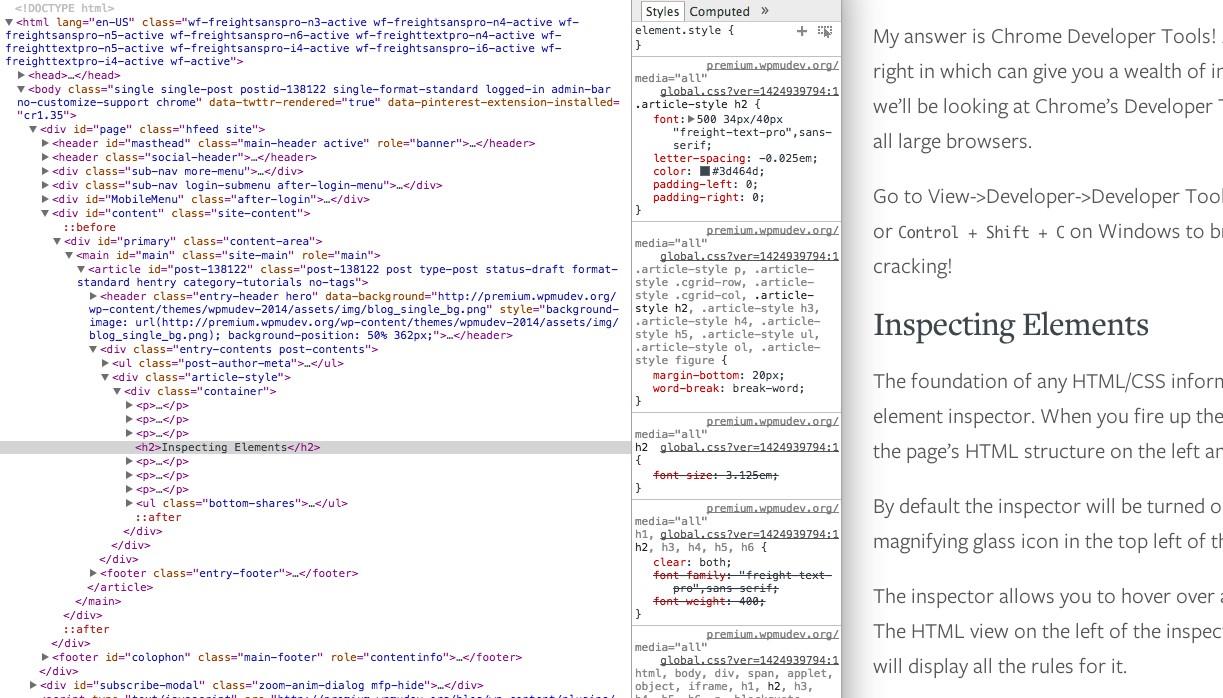Expand the sub-nav more-menu div
The width and height of the screenshot is (1223, 698).
45,172
